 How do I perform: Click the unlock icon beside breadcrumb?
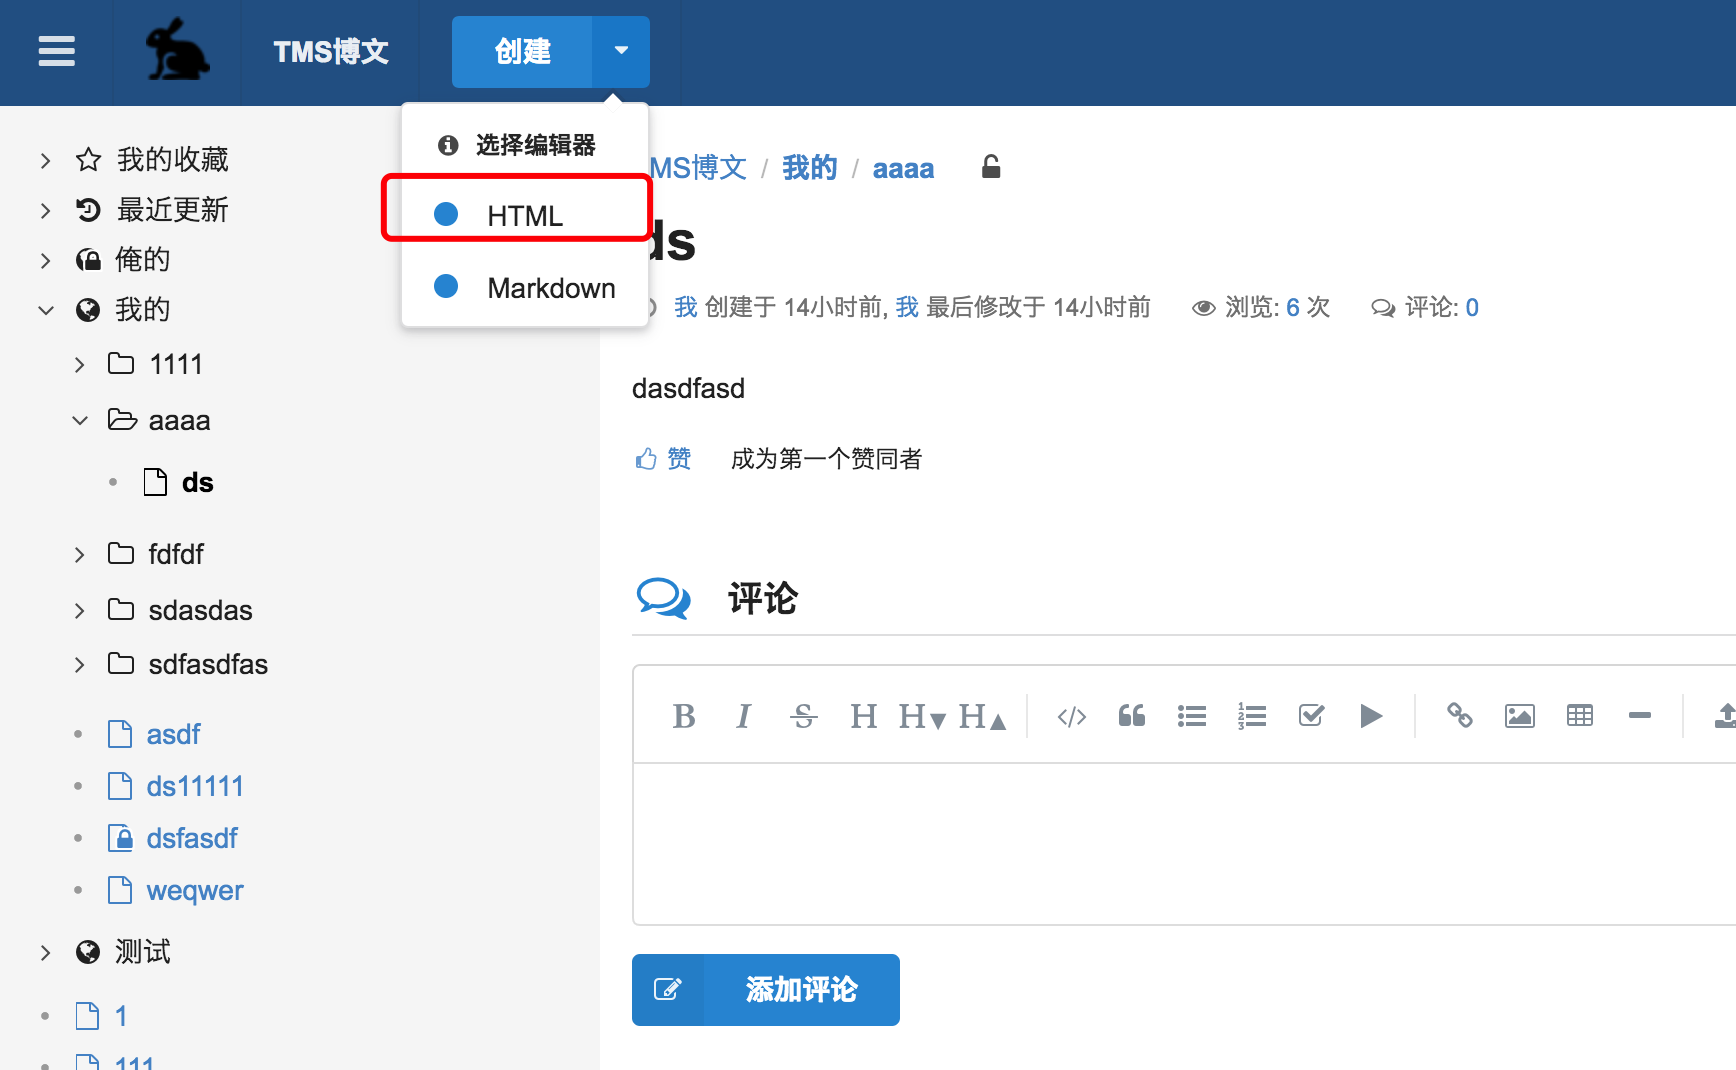click(991, 166)
